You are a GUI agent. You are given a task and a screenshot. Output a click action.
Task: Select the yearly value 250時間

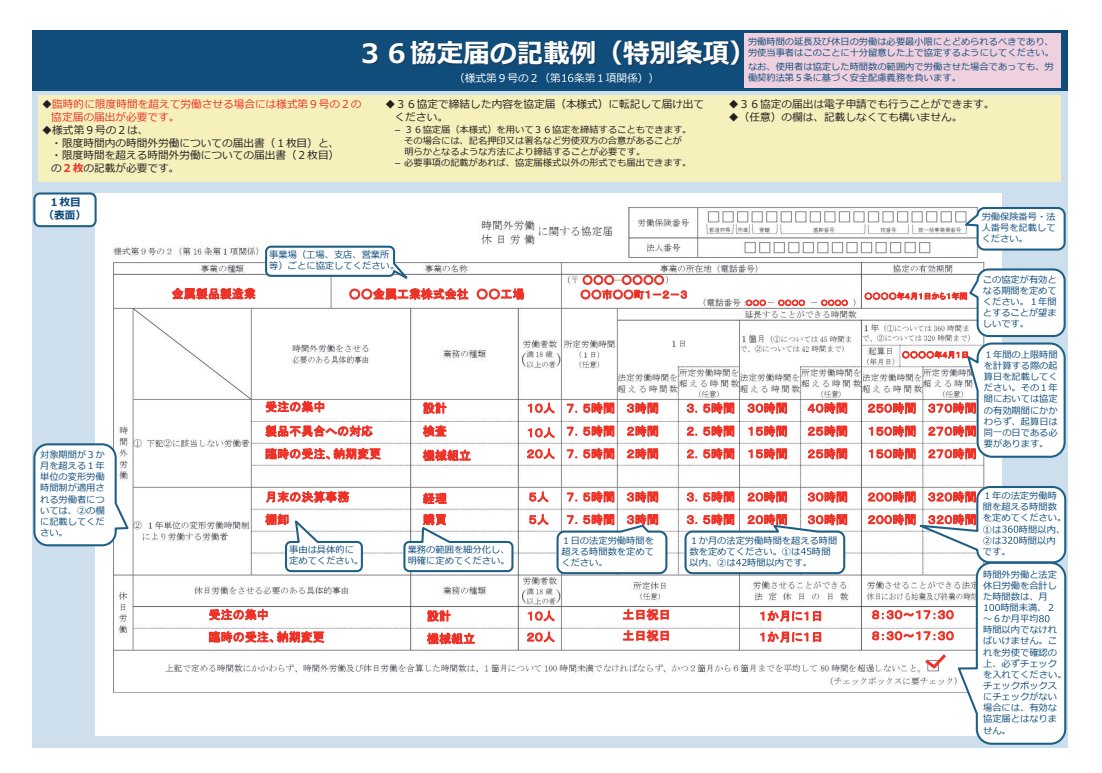890,408
